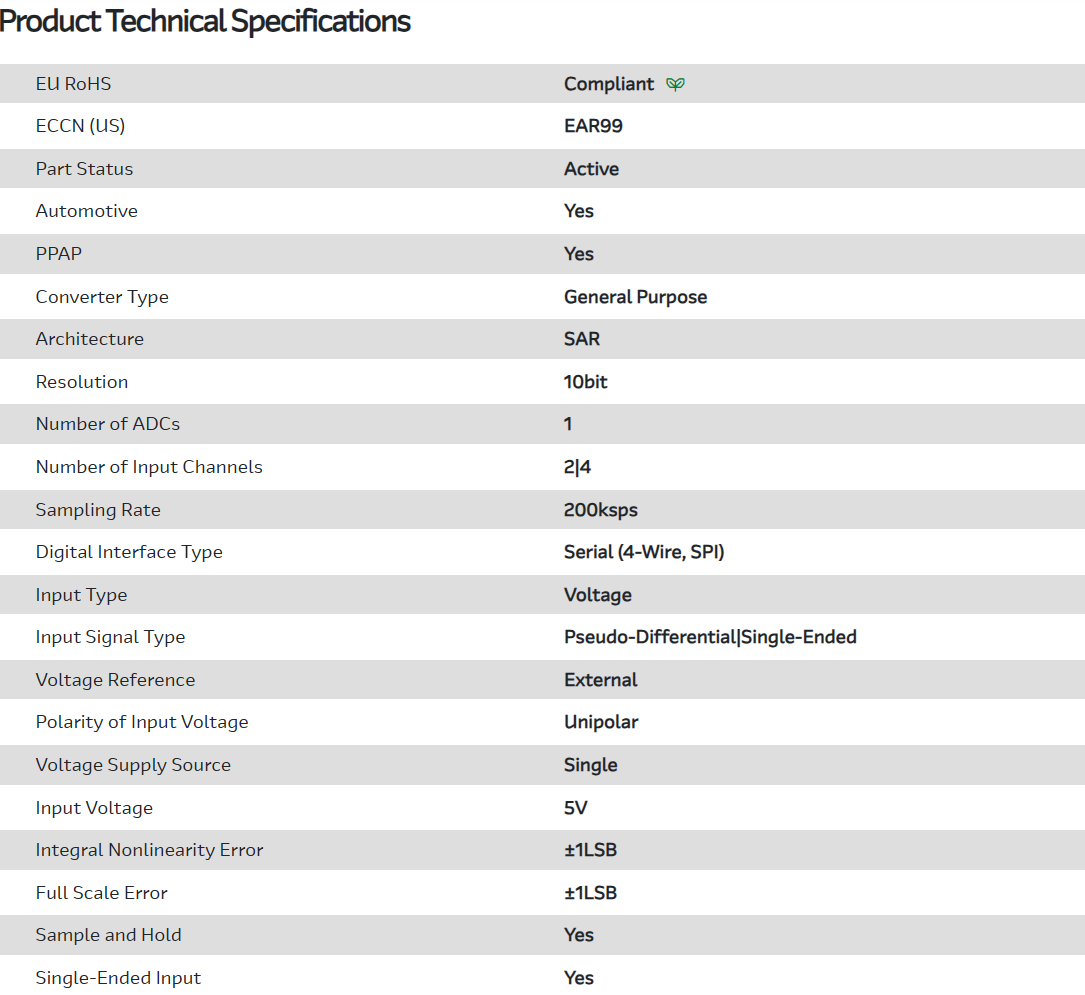Select the Sample and Hold label

(x=108, y=935)
